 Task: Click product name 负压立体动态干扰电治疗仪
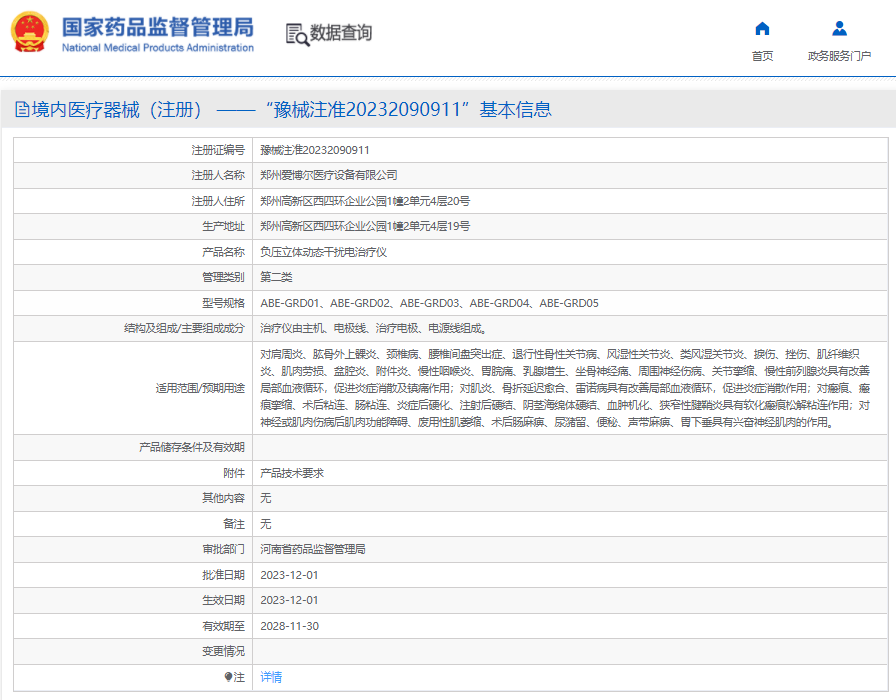tap(323, 252)
